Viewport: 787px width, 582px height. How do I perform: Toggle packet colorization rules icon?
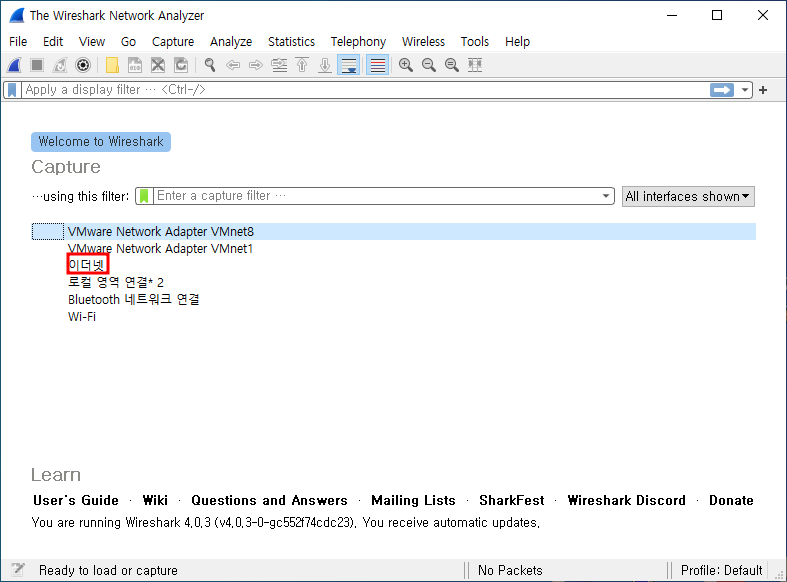[x=377, y=65]
